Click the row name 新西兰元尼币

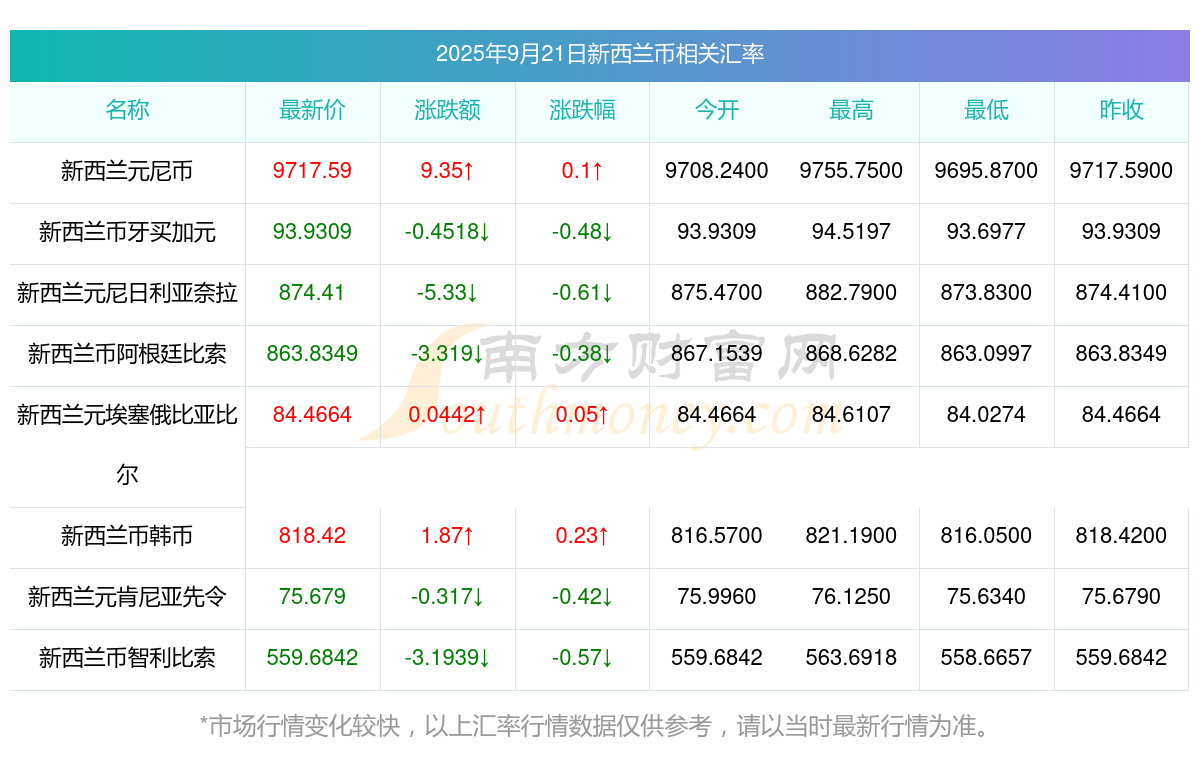[127, 171]
